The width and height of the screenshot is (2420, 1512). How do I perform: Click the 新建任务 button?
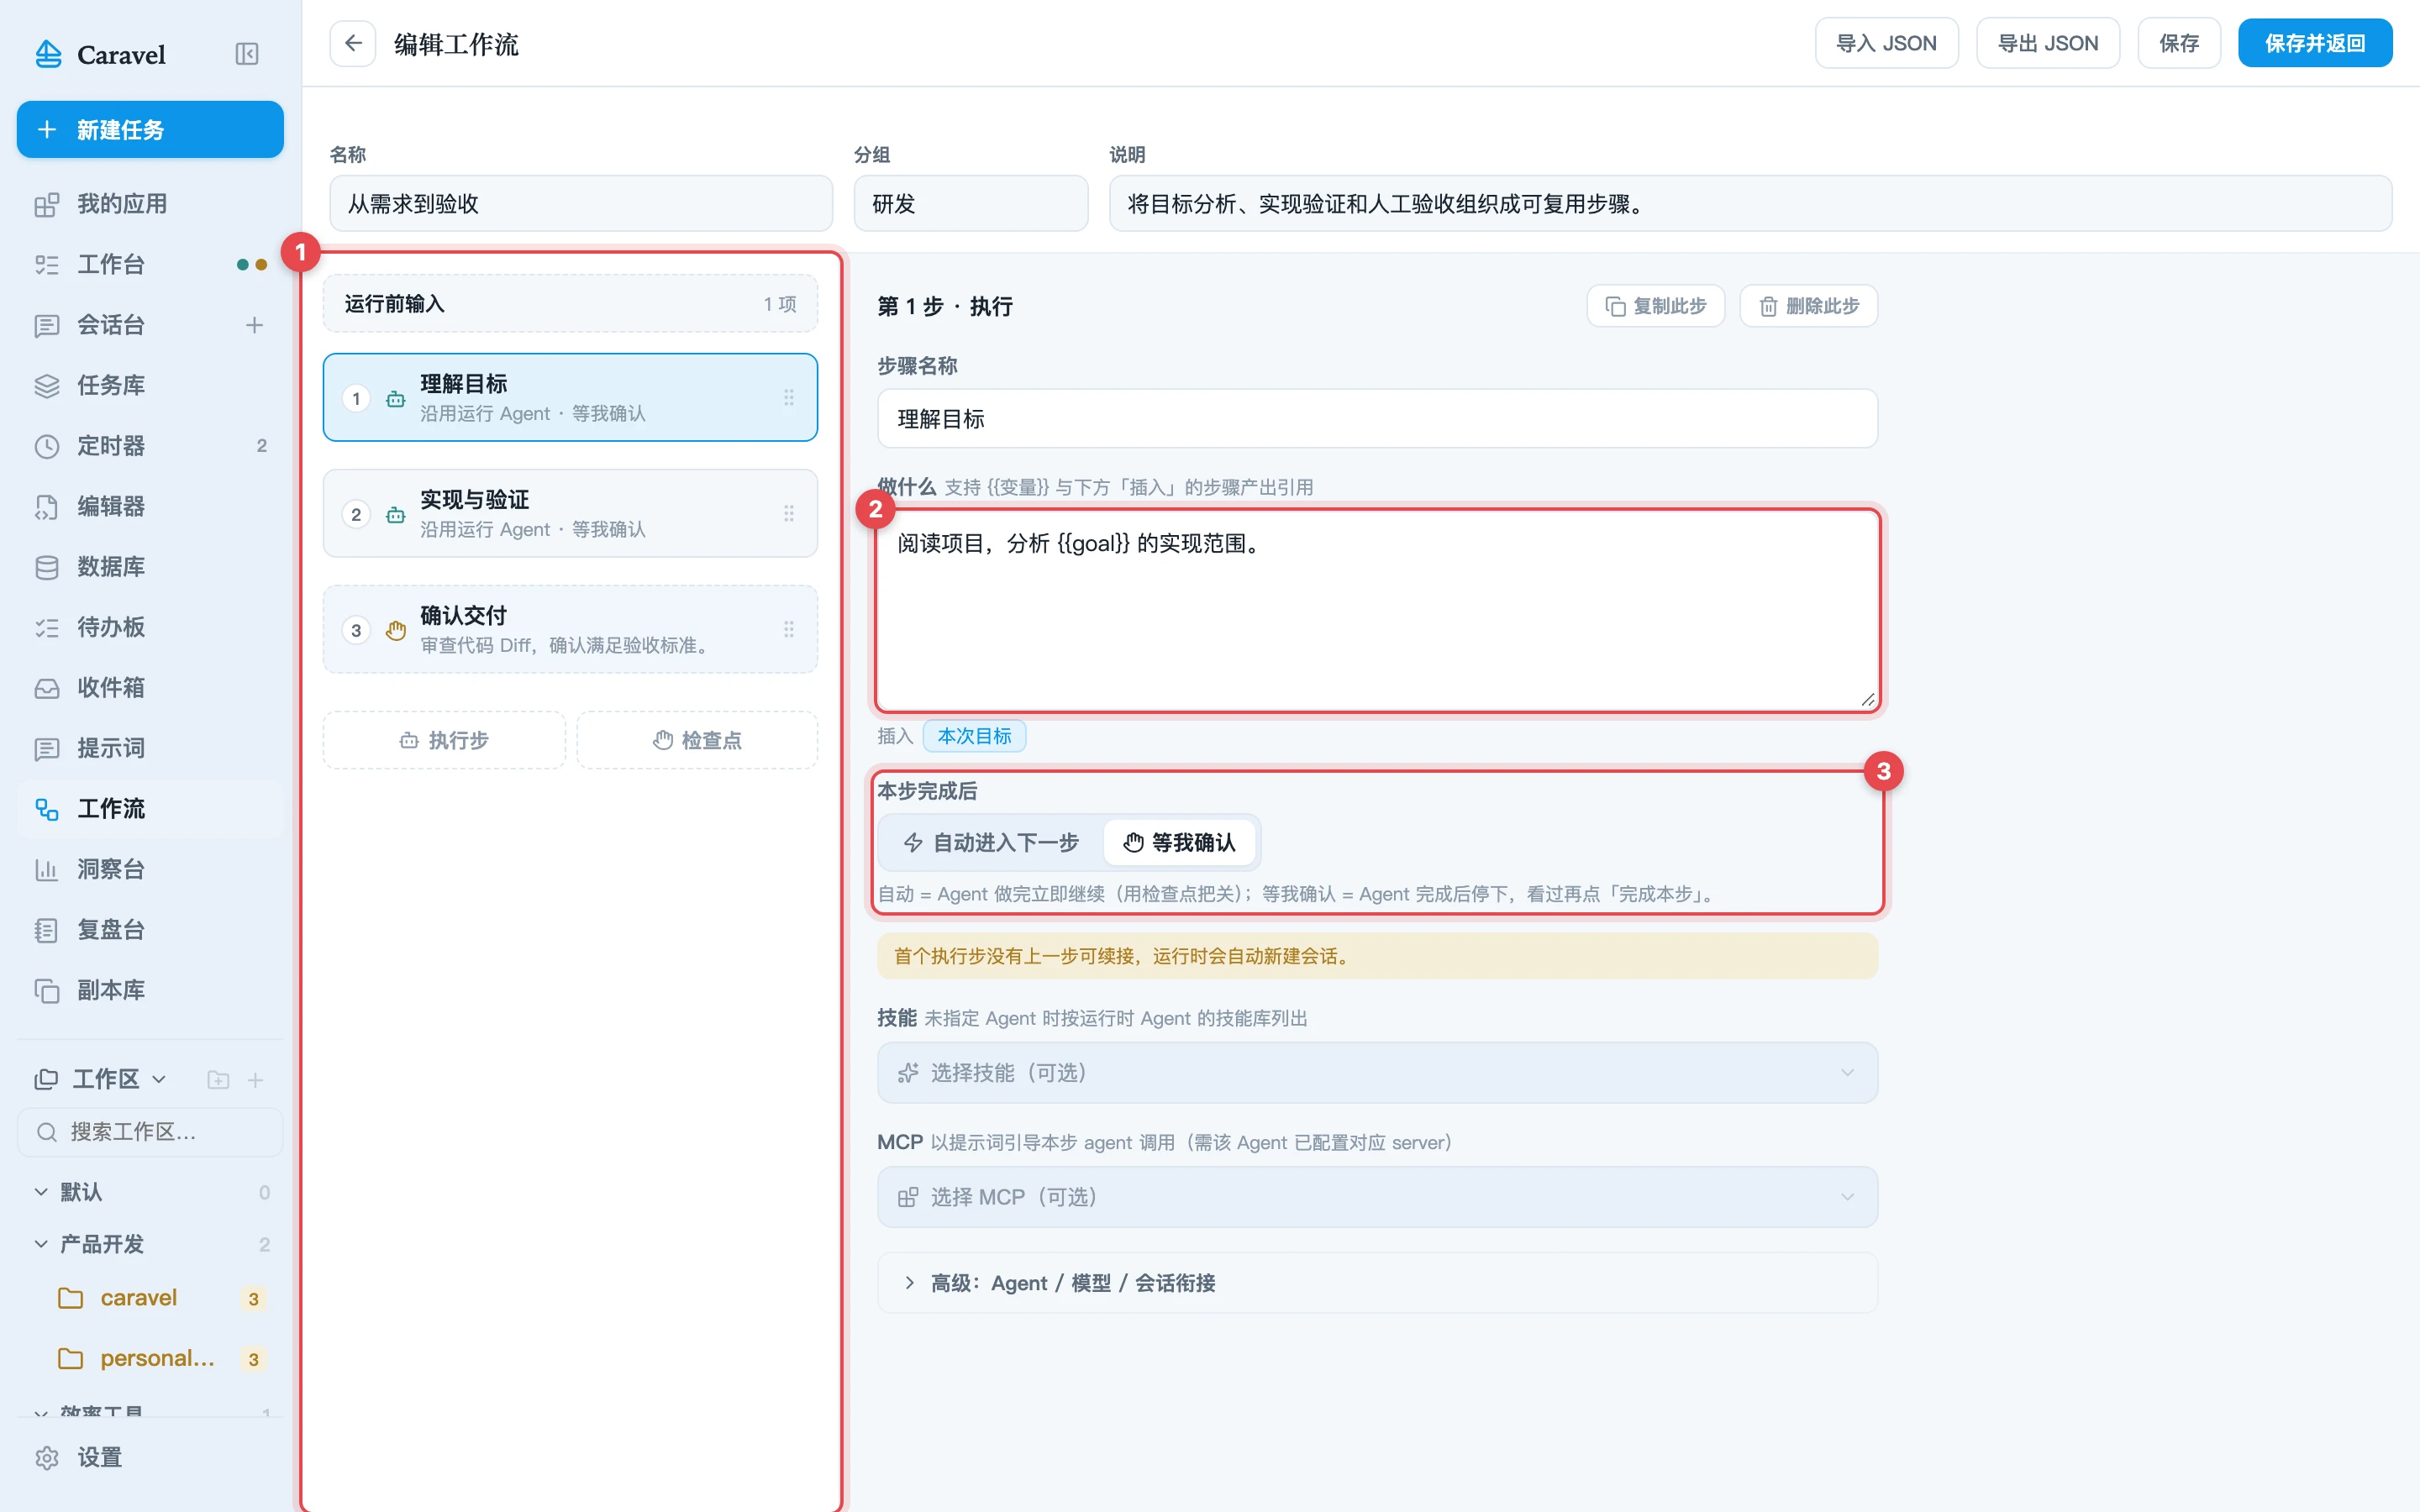(x=150, y=130)
